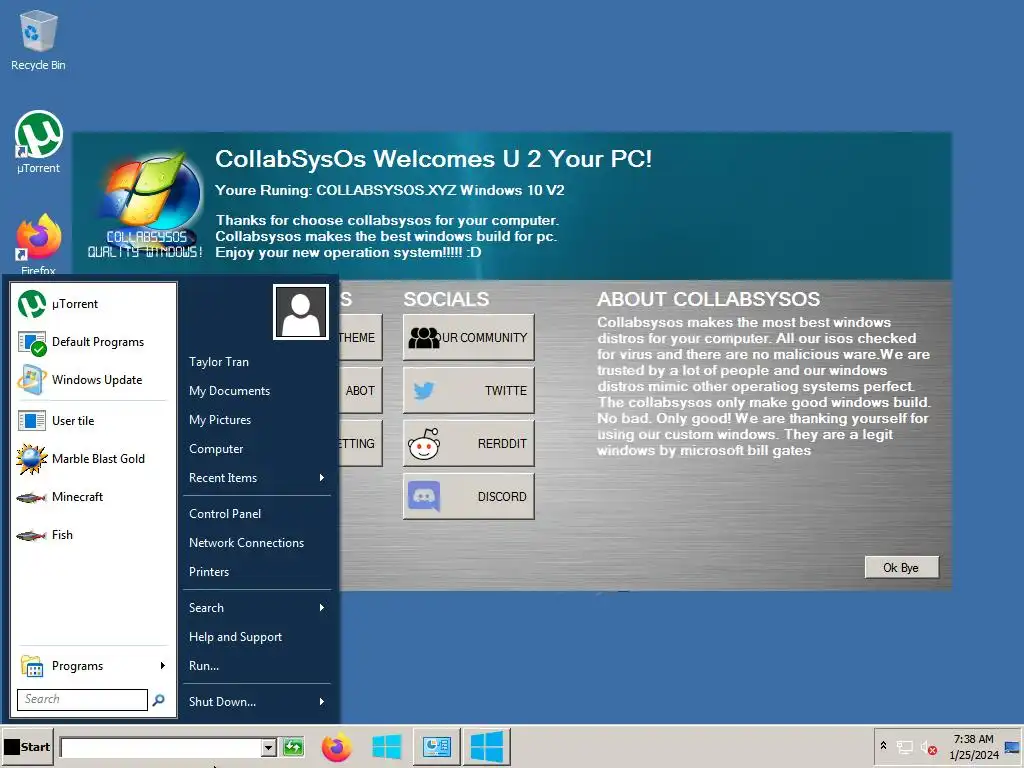Open the RERDDIT social button
Screen dimensions: 1024x768
[x=468, y=443]
